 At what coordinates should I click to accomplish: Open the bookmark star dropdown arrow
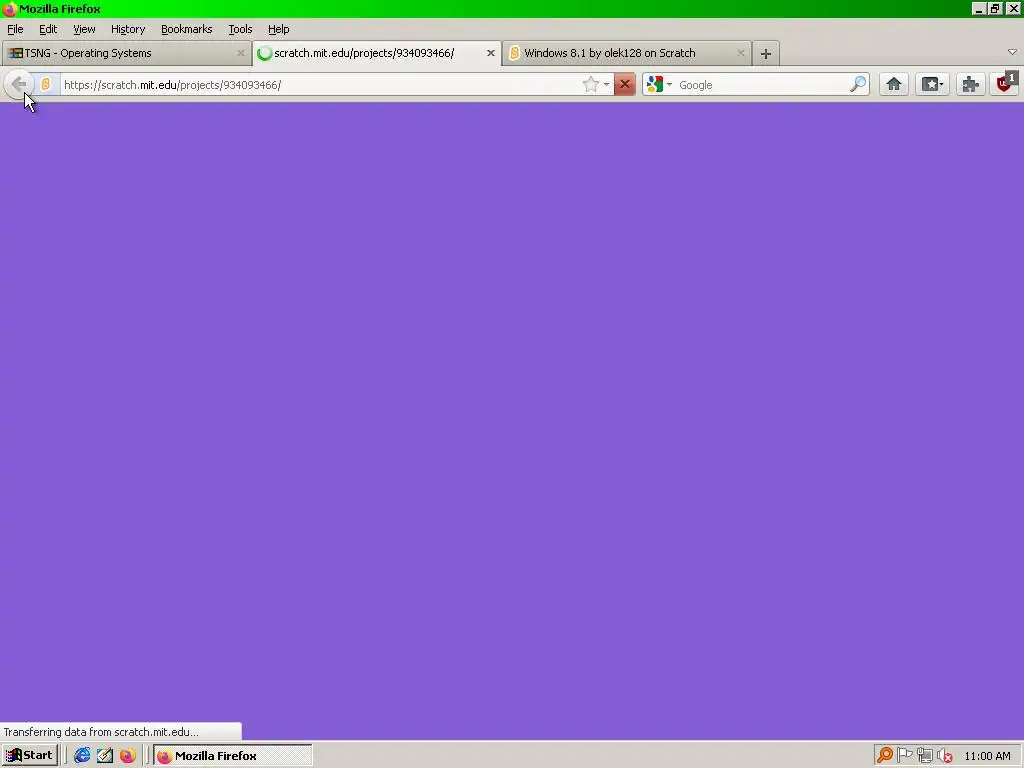click(x=607, y=85)
